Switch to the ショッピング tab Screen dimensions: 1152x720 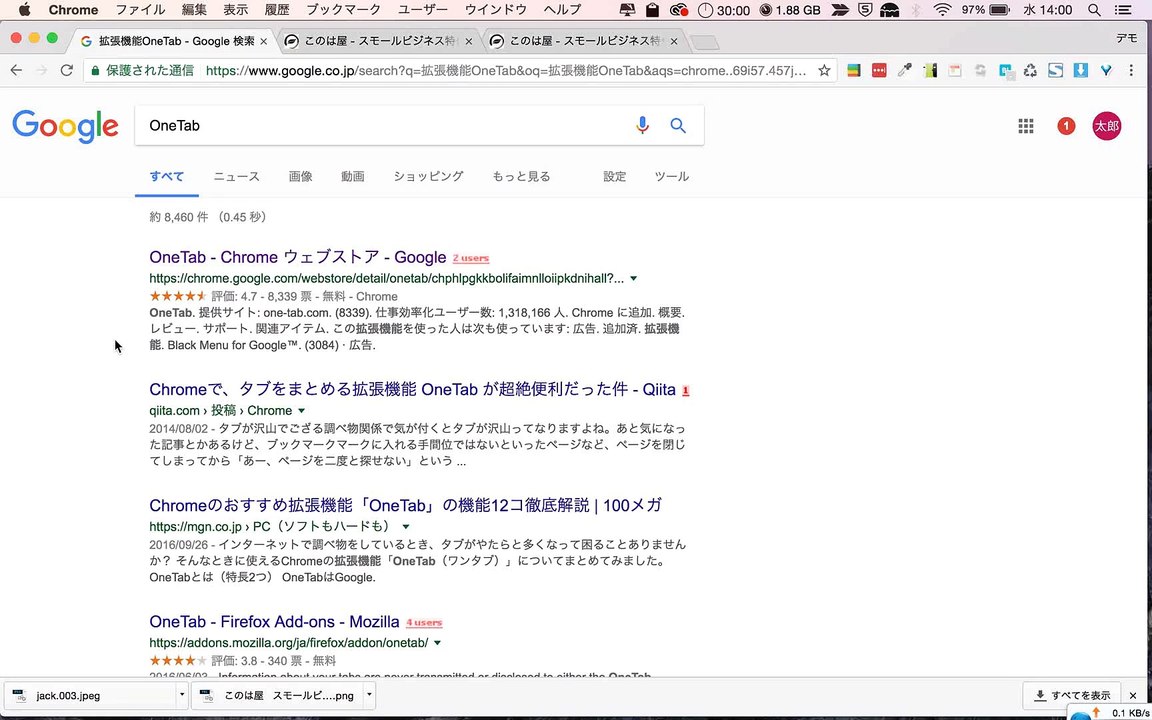point(428,176)
